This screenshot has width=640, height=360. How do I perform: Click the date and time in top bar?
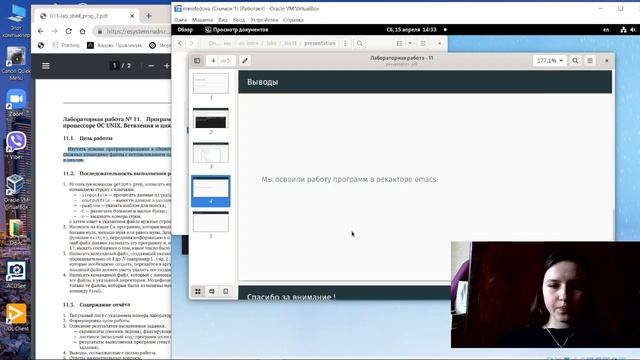411,29
